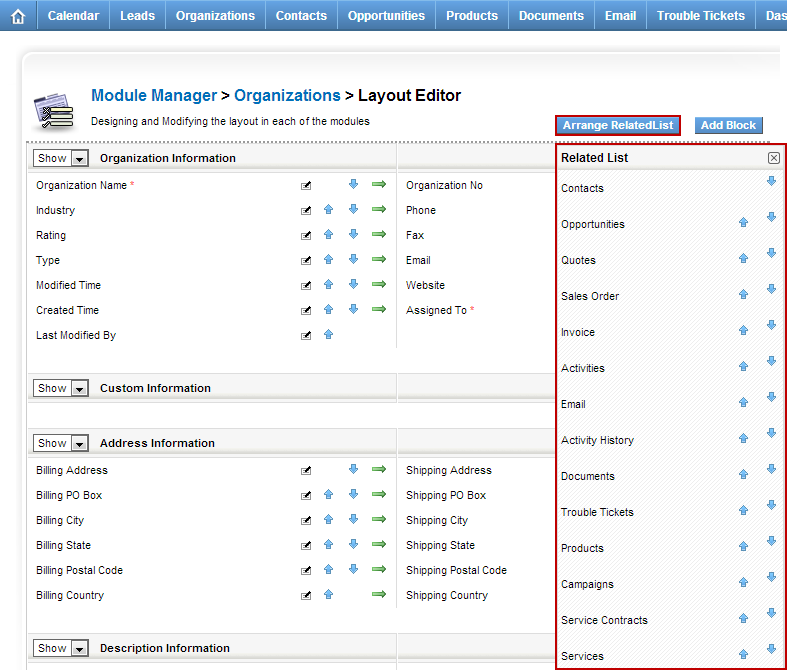Move Documents up in Related List
The image size is (787, 670).
(x=743, y=474)
